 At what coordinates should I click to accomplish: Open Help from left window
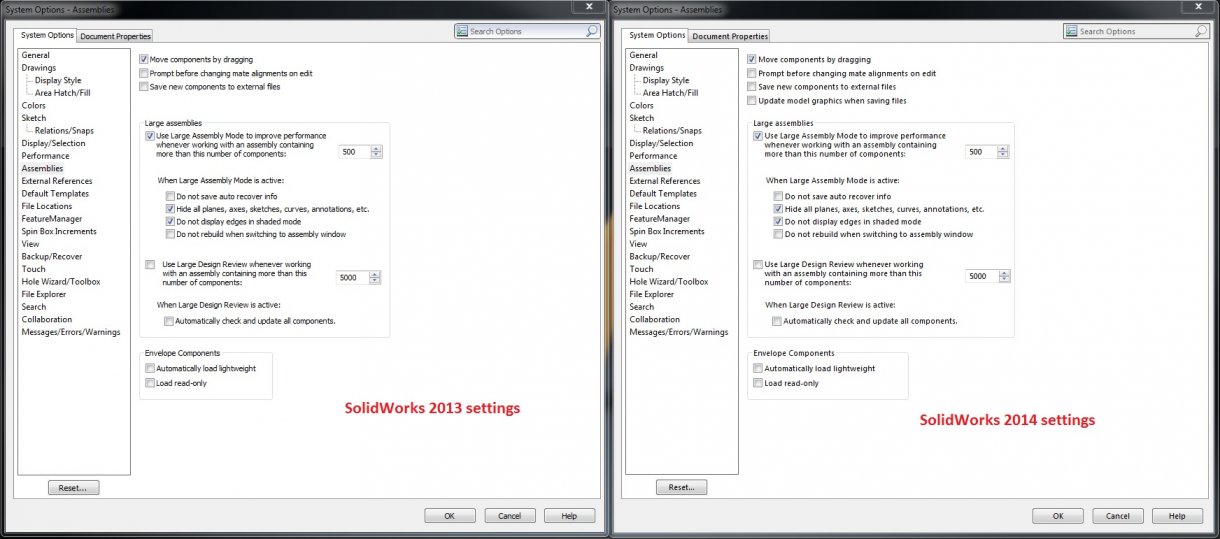570,516
